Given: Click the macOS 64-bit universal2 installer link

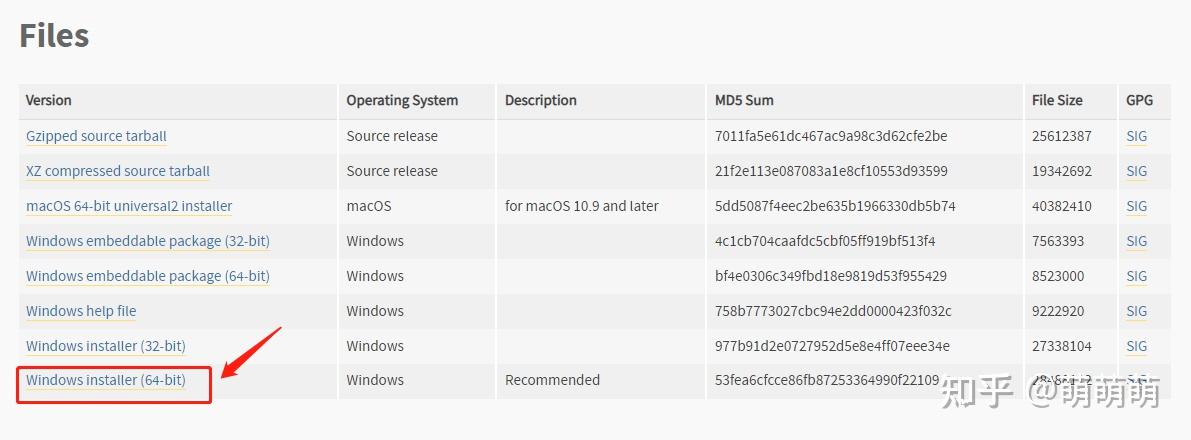Looking at the screenshot, I should pos(129,206).
